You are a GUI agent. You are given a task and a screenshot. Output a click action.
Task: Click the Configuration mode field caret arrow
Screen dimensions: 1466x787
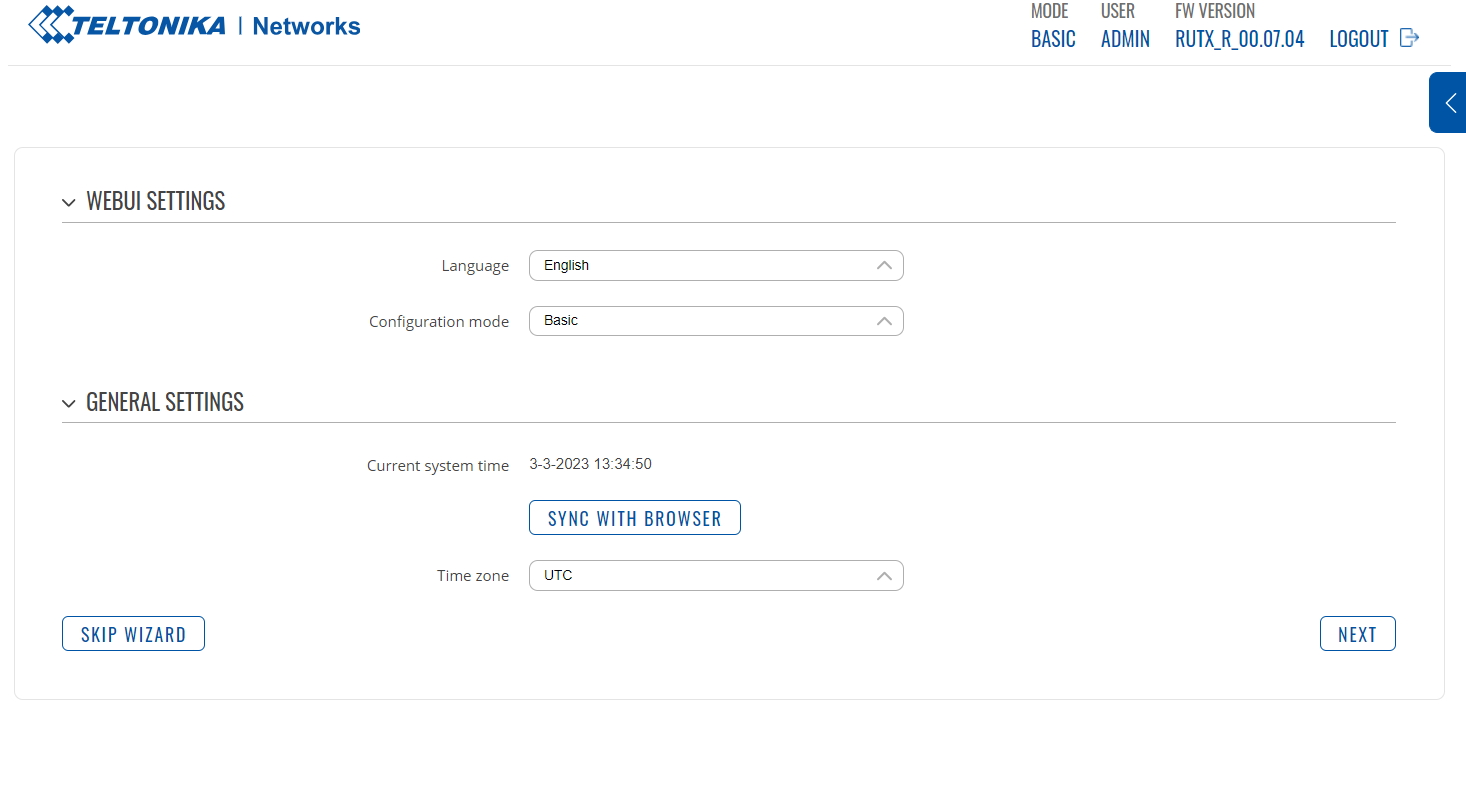(883, 321)
